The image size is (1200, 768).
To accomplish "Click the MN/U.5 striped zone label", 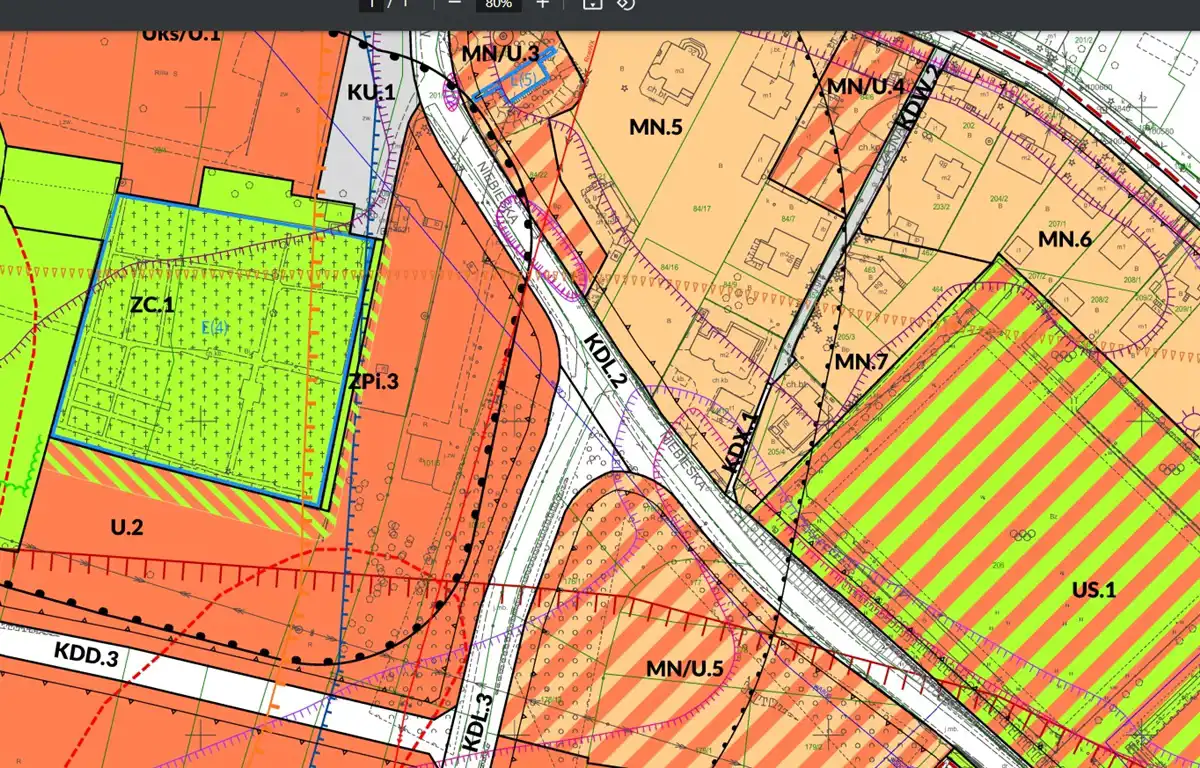I will pyautogui.click(x=685, y=668).
